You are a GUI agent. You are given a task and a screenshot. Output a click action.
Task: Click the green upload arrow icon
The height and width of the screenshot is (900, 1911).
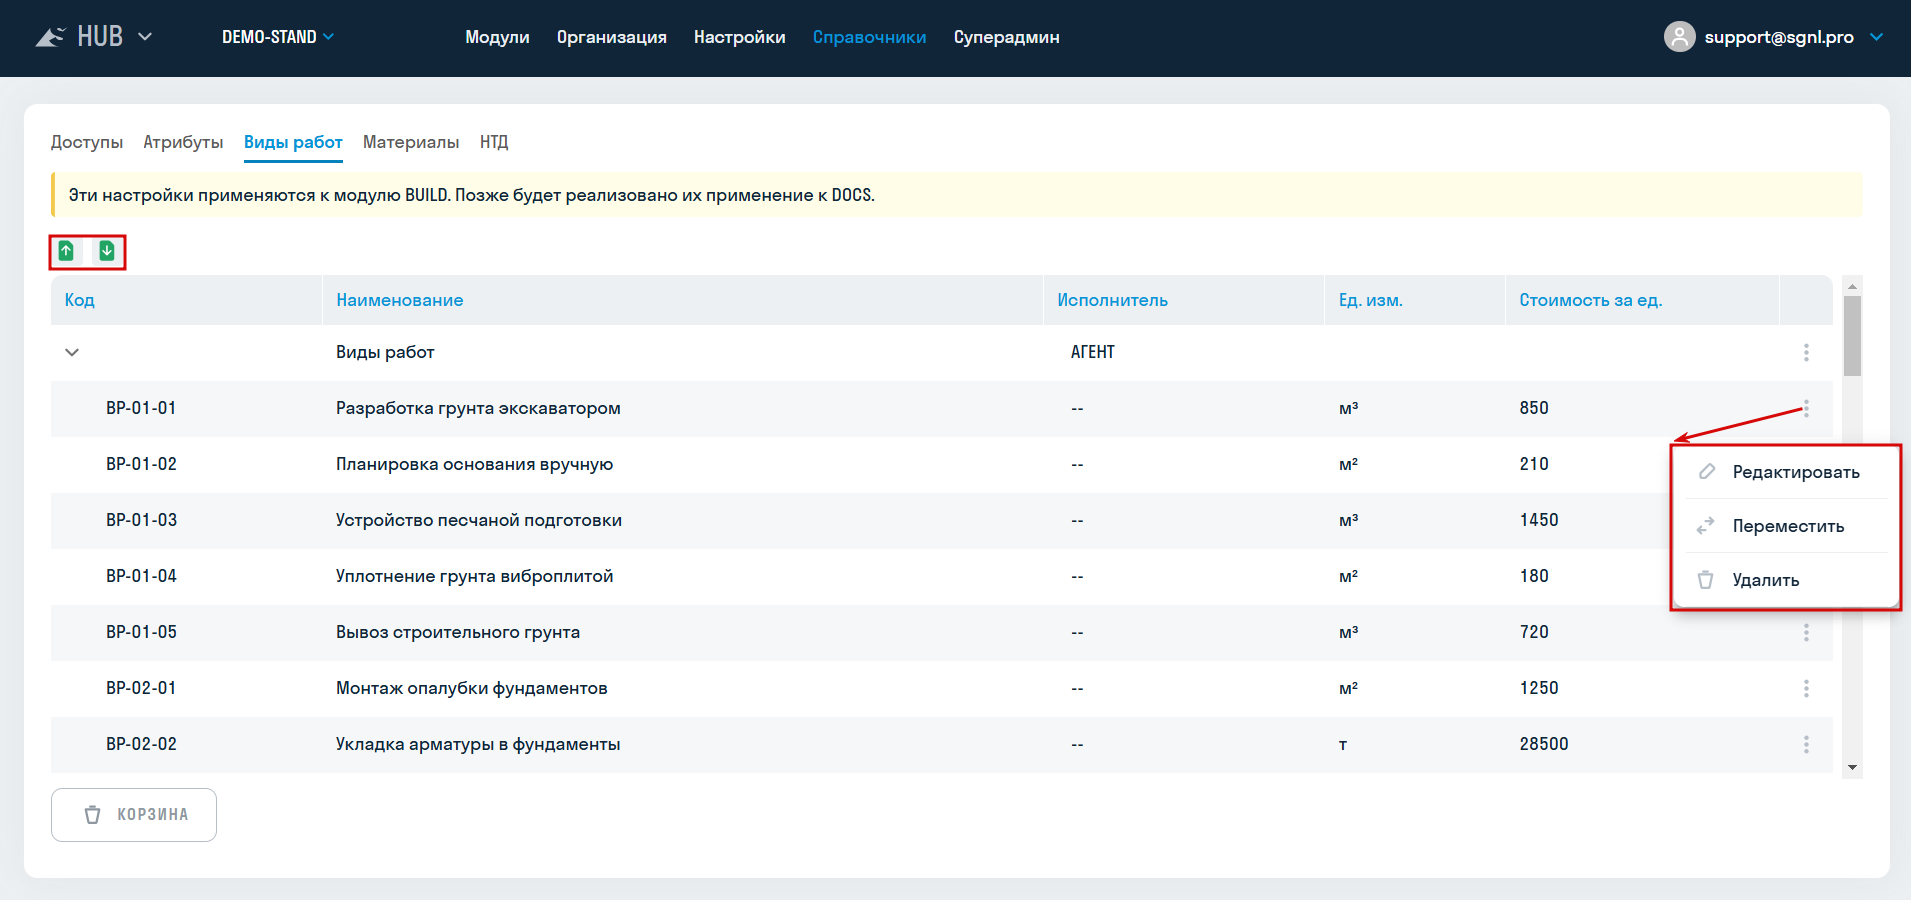pyautogui.click(x=66, y=251)
